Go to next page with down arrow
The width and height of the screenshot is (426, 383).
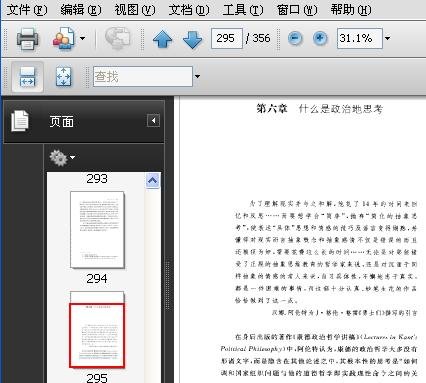point(193,40)
